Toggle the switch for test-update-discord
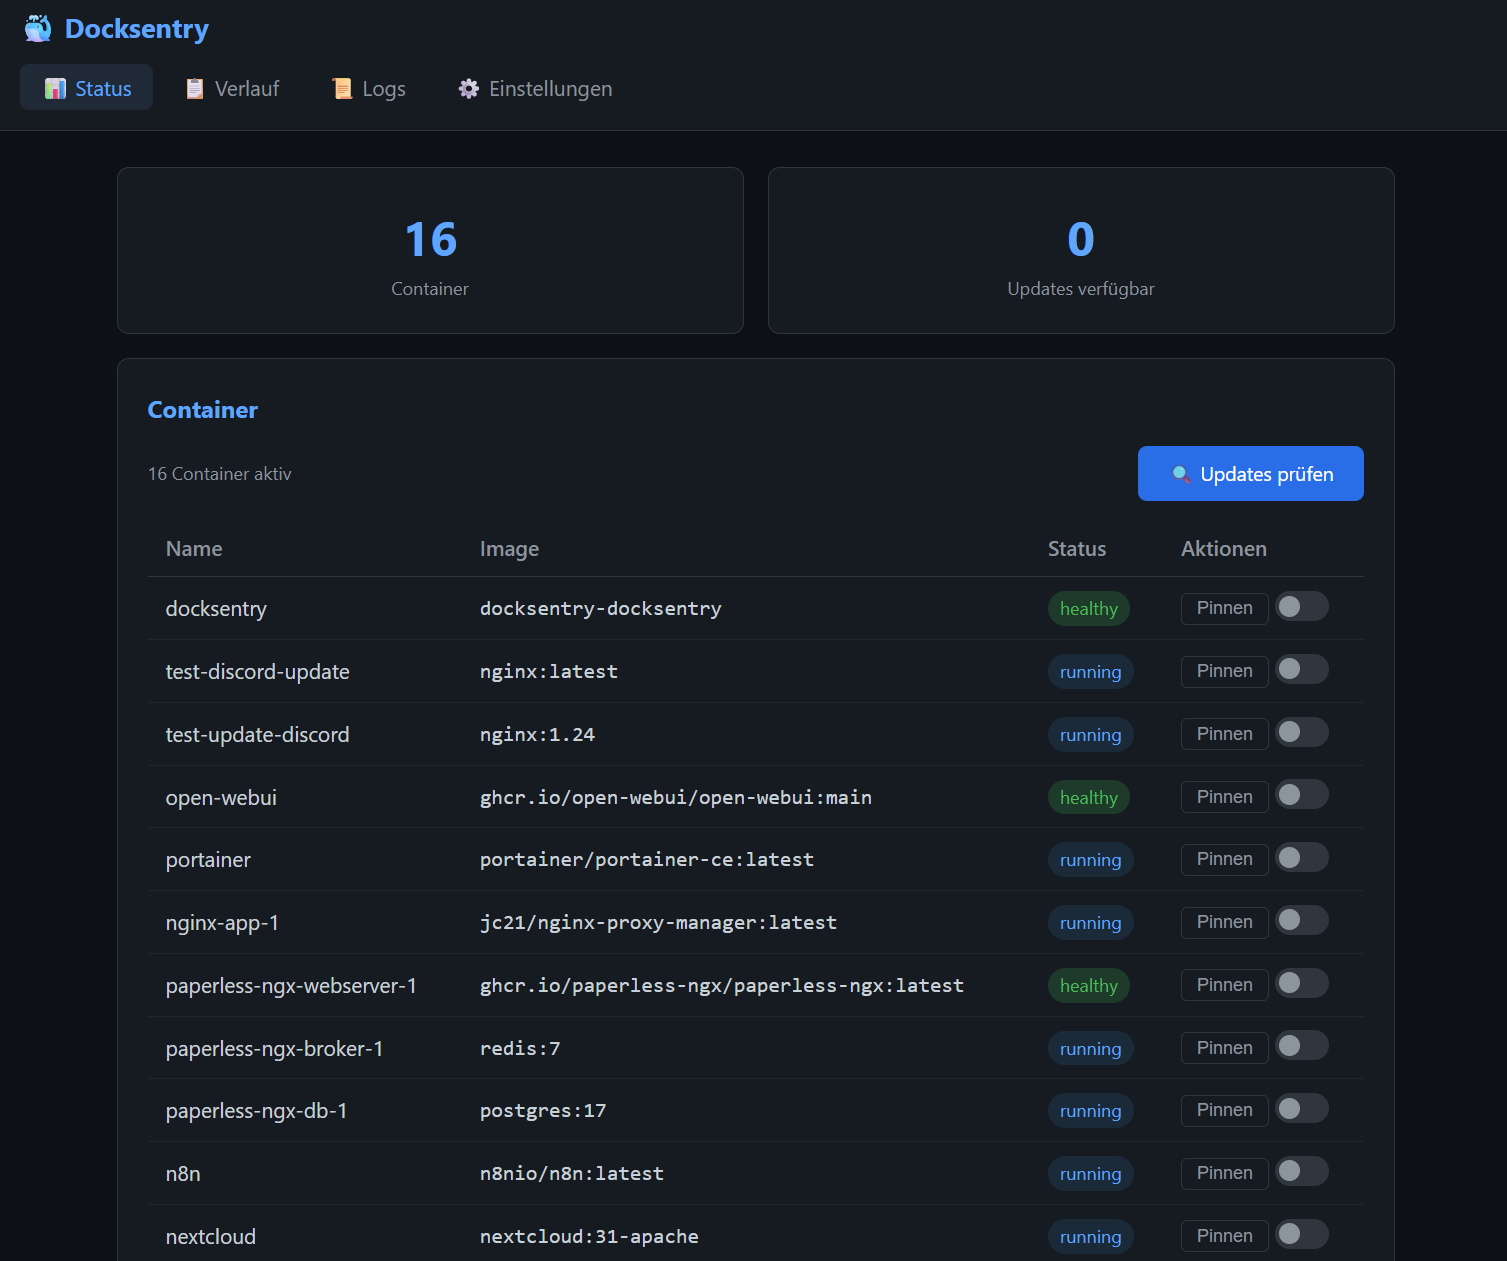The width and height of the screenshot is (1507, 1261). 1302,732
